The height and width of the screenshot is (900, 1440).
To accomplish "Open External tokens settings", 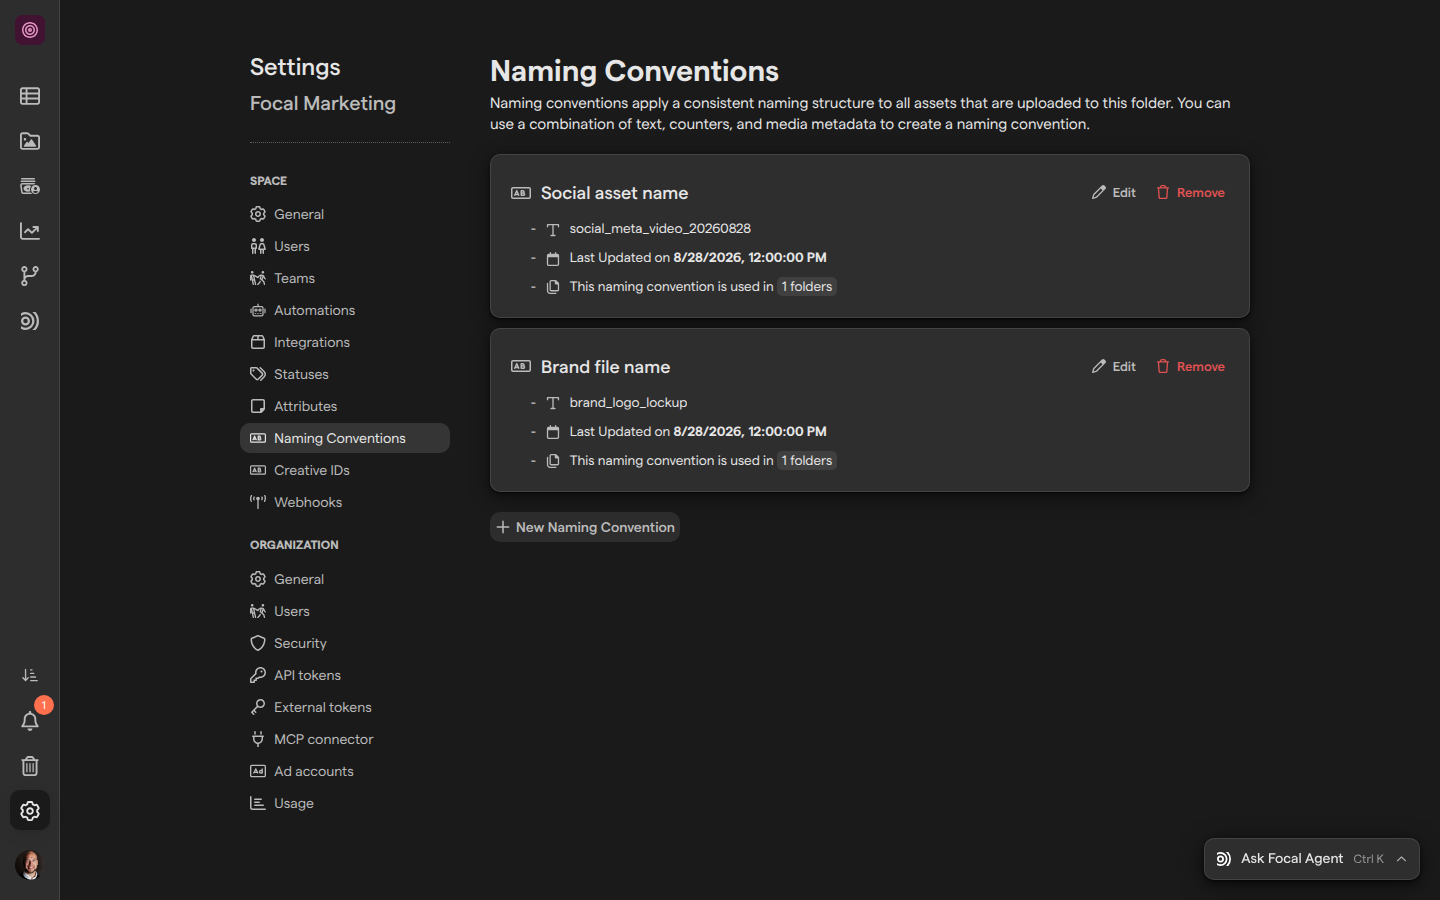I will [x=345, y=707].
